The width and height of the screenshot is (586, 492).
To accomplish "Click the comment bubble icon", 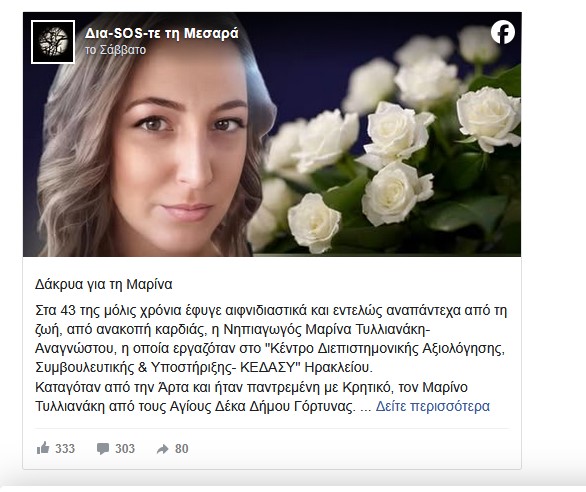I will pos(103,448).
